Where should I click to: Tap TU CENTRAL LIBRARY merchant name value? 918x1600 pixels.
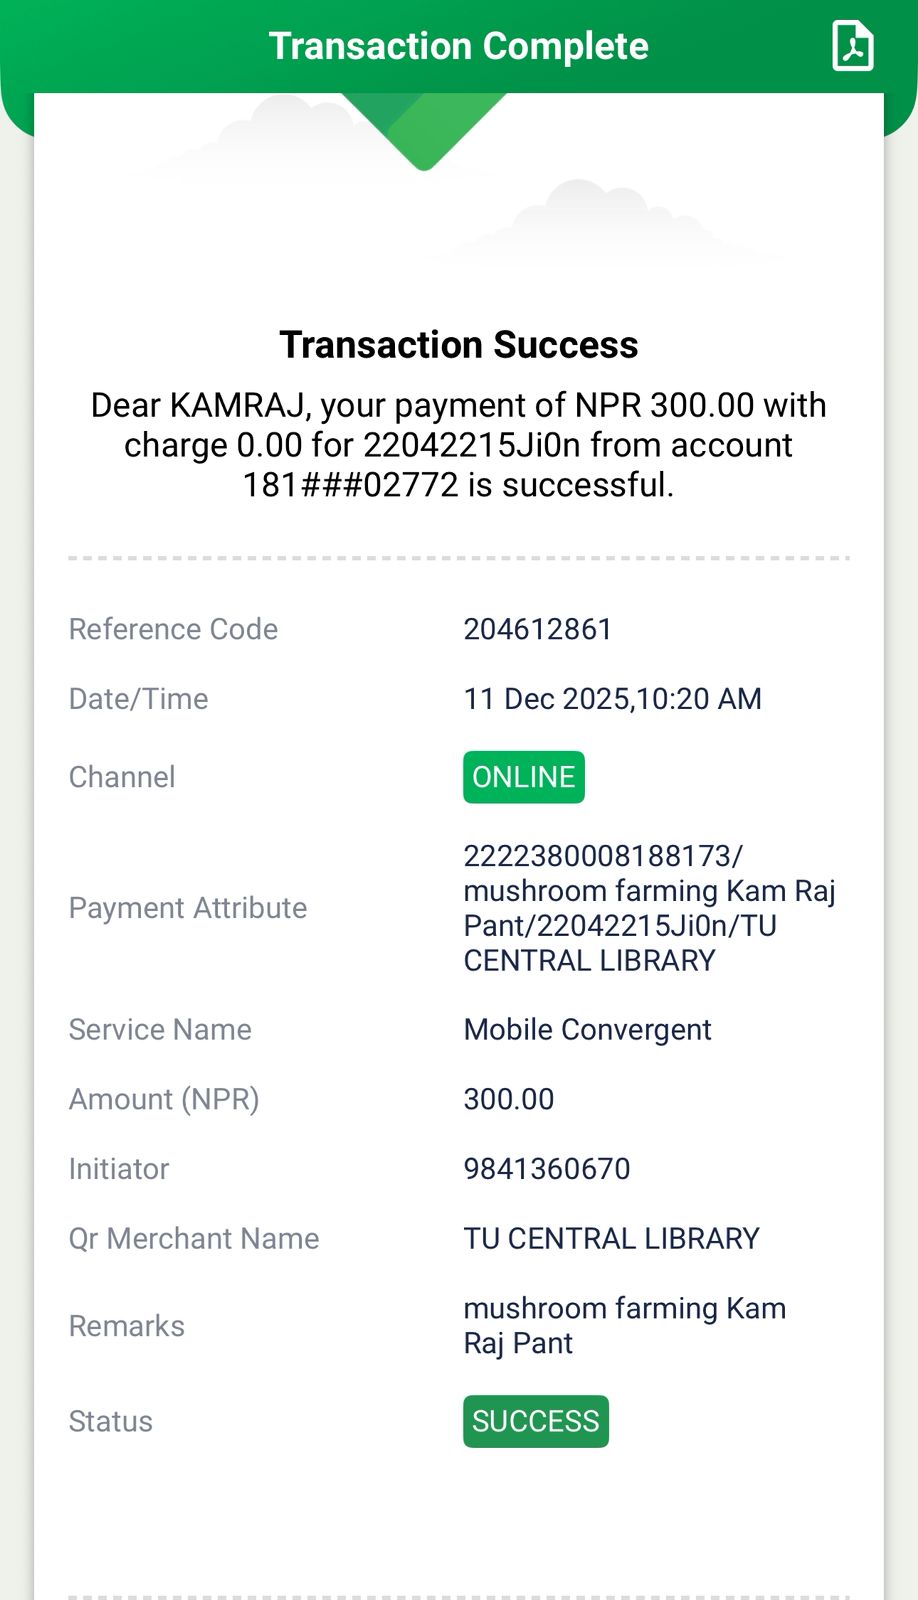tap(611, 1239)
